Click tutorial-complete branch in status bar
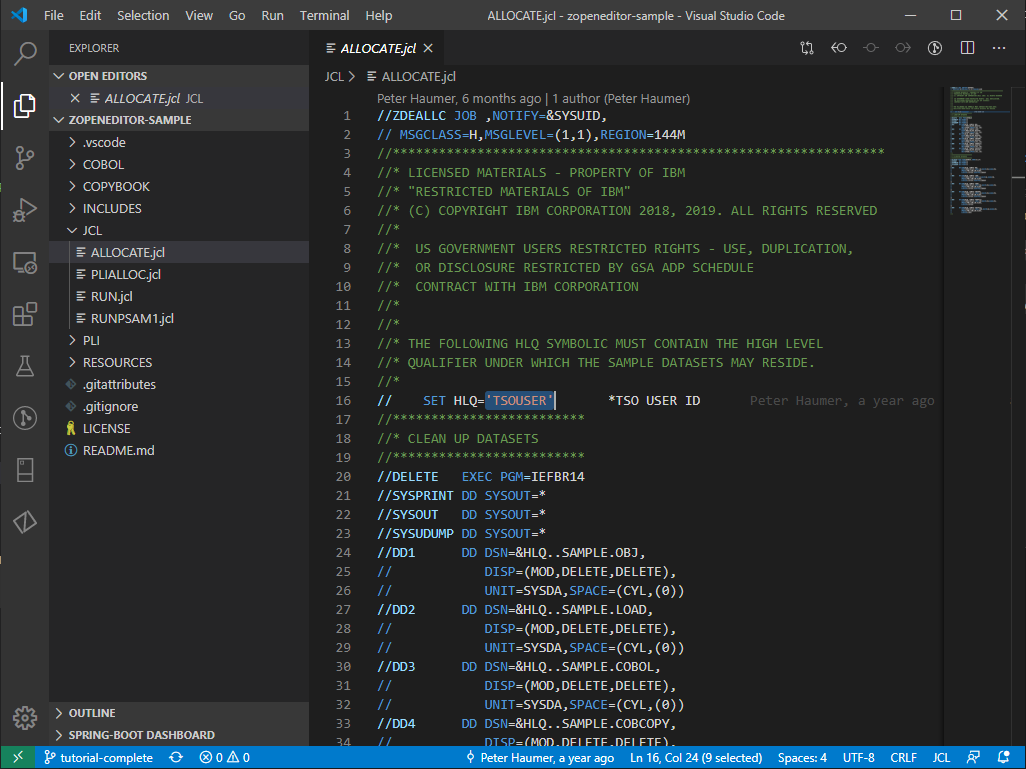The height and width of the screenshot is (769, 1026). coord(98,757)
